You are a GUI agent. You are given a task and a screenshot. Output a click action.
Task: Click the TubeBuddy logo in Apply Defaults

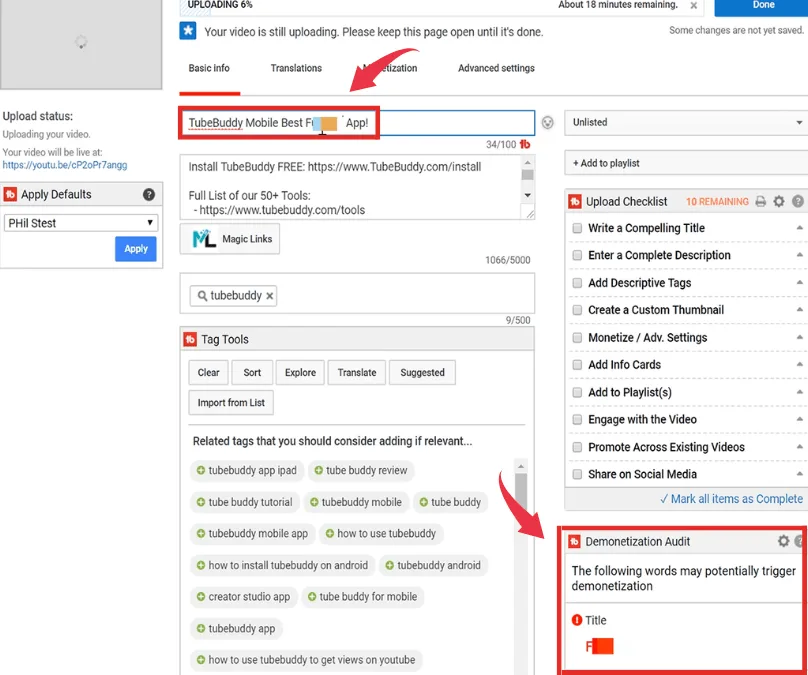tap(10, 194)
